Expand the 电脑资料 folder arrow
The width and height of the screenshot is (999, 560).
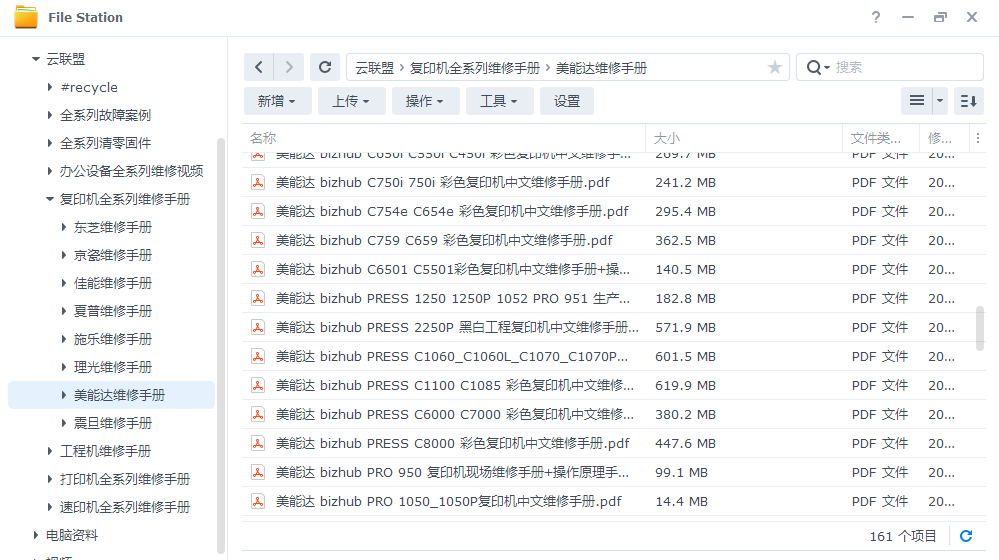(x=36, y=535)
